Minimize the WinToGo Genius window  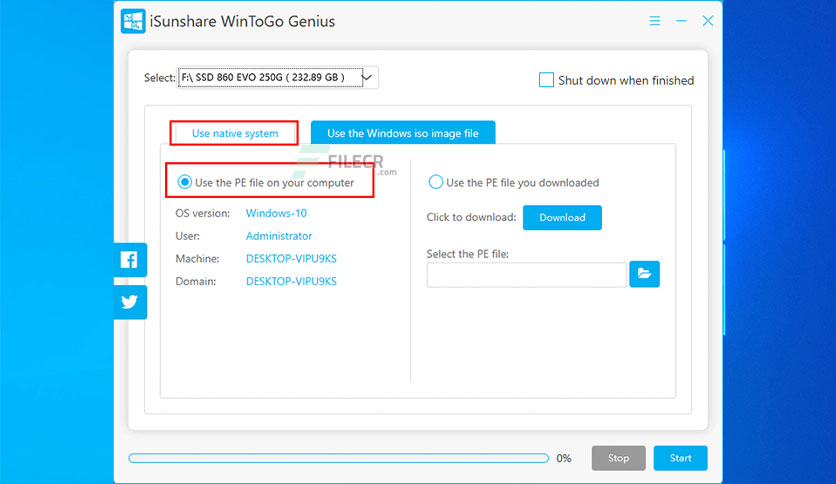[x=681, y=21]
